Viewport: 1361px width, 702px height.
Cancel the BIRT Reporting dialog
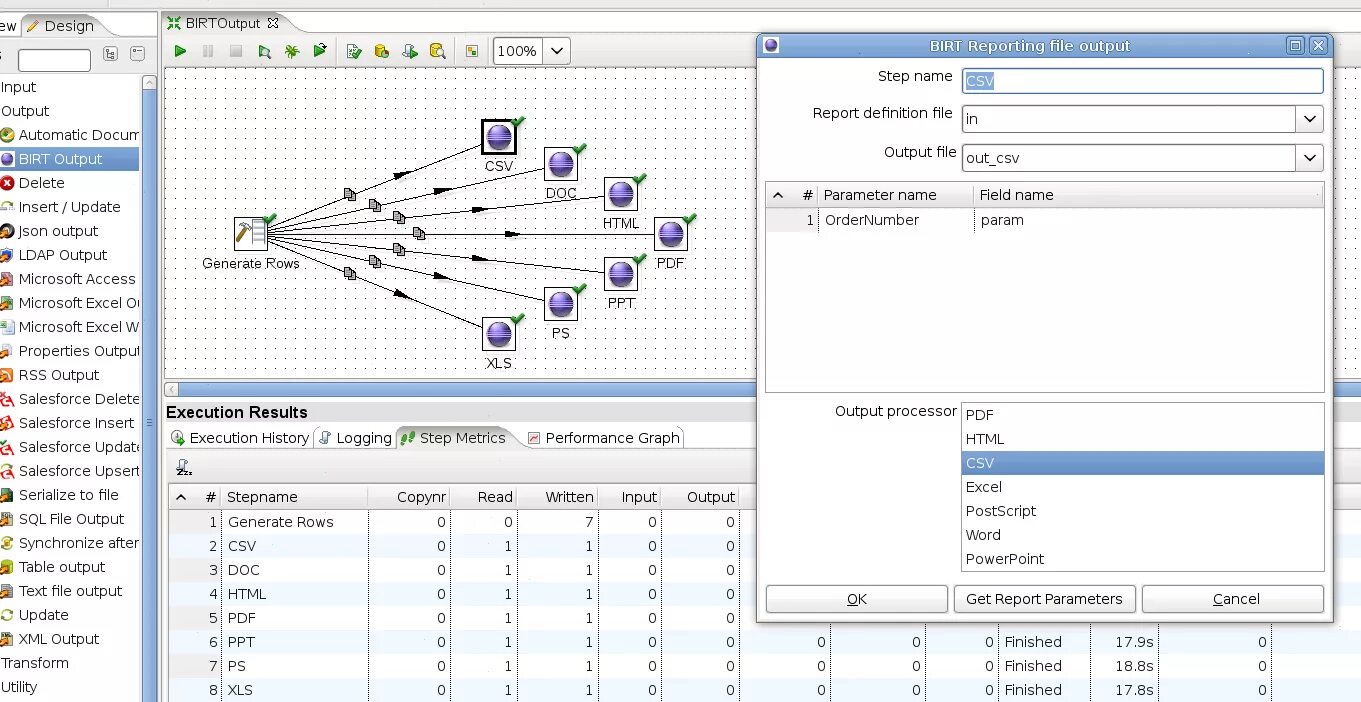tap(1233, 599)
